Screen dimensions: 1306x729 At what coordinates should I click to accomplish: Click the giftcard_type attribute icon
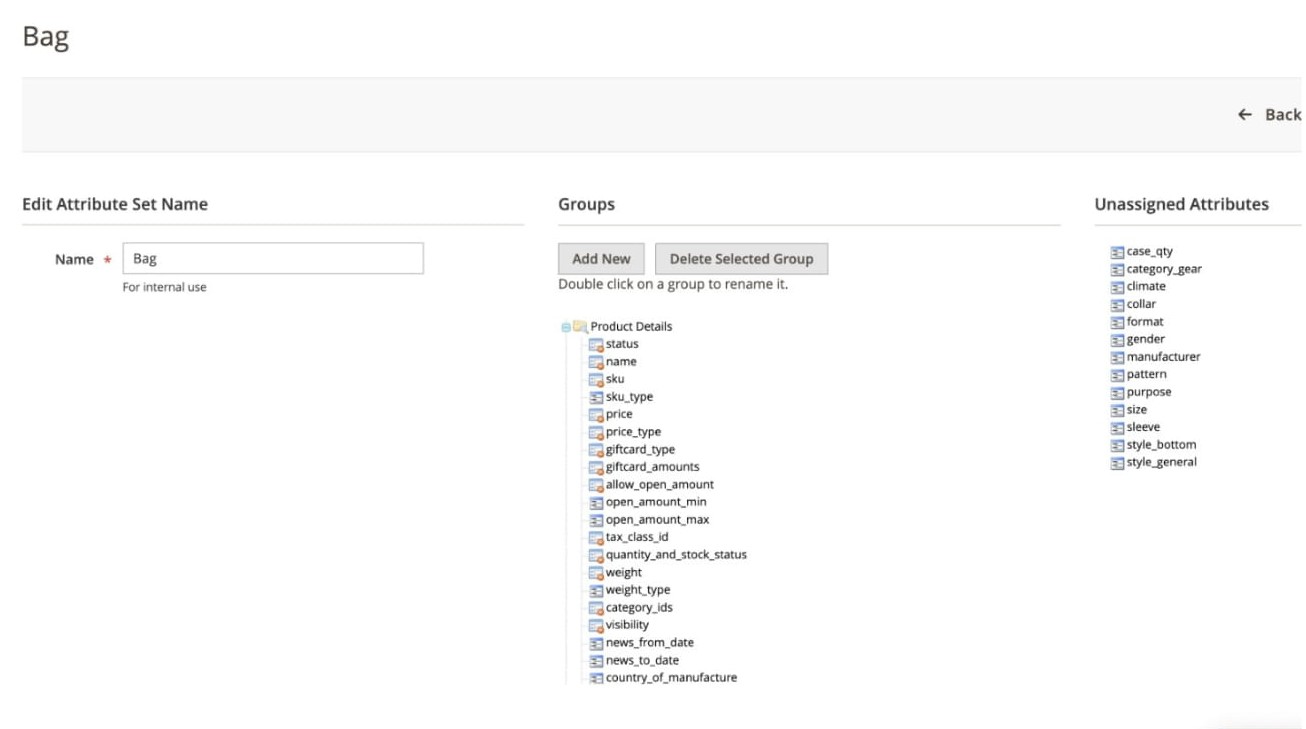pos(596,450)
